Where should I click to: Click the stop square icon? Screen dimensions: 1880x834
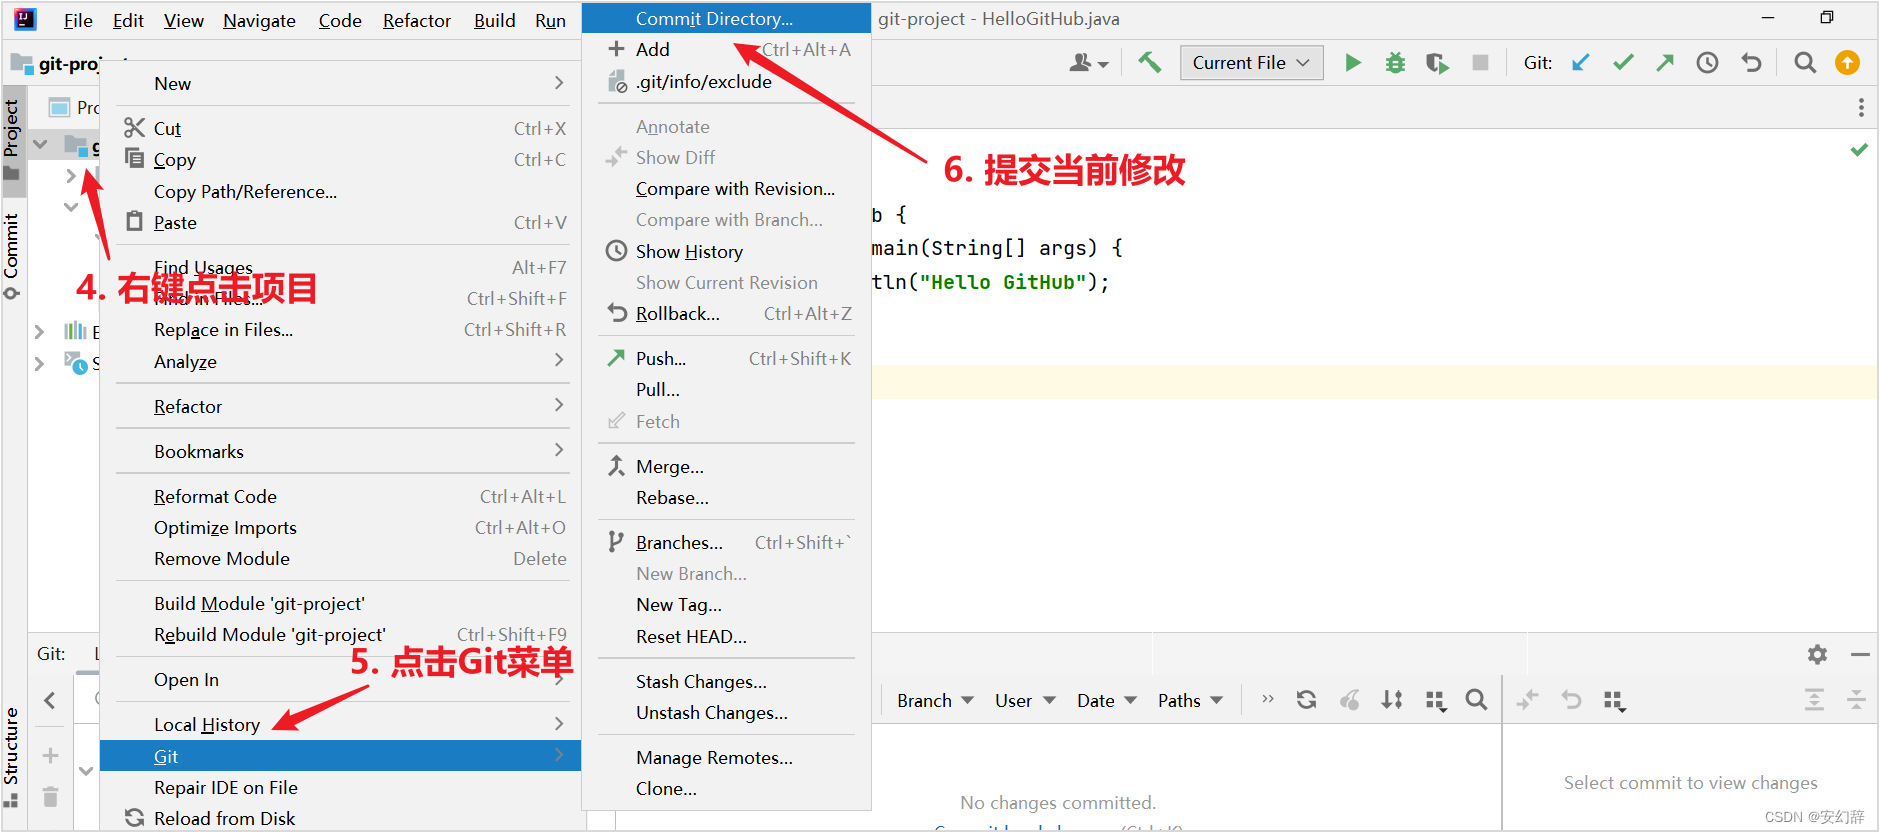(1481, 63)
